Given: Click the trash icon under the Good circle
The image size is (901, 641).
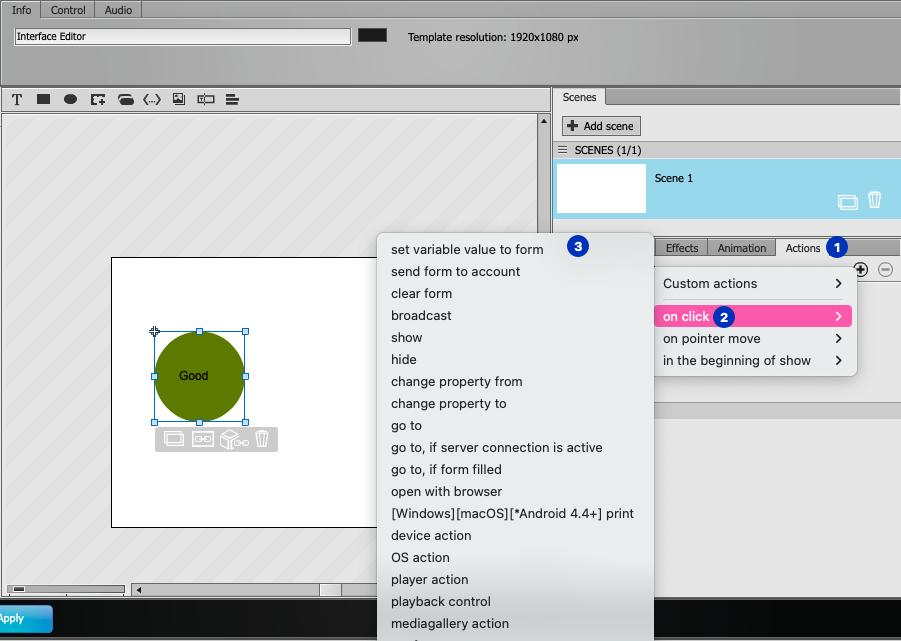Looking at the screenshot, I should pyautogui.click(x=262, y=439).
